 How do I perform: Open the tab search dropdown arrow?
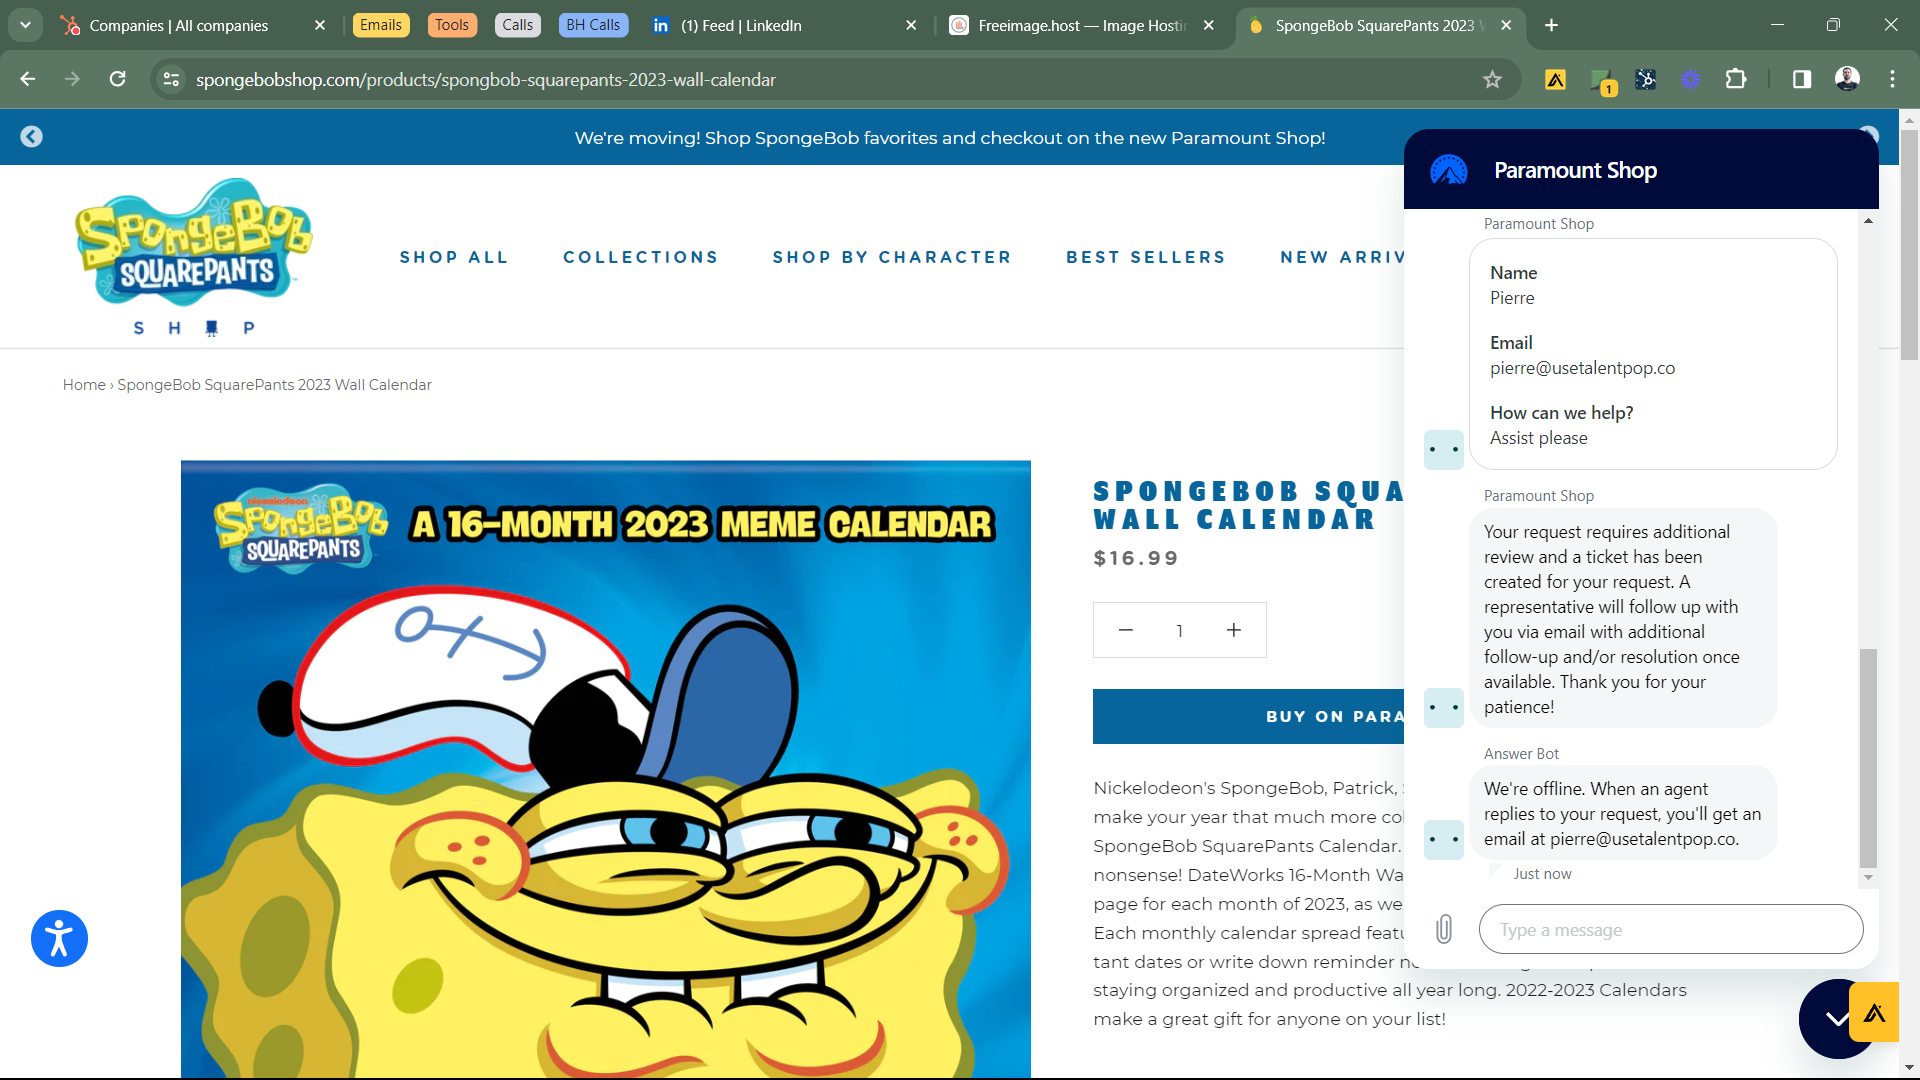tap(25, 25)
